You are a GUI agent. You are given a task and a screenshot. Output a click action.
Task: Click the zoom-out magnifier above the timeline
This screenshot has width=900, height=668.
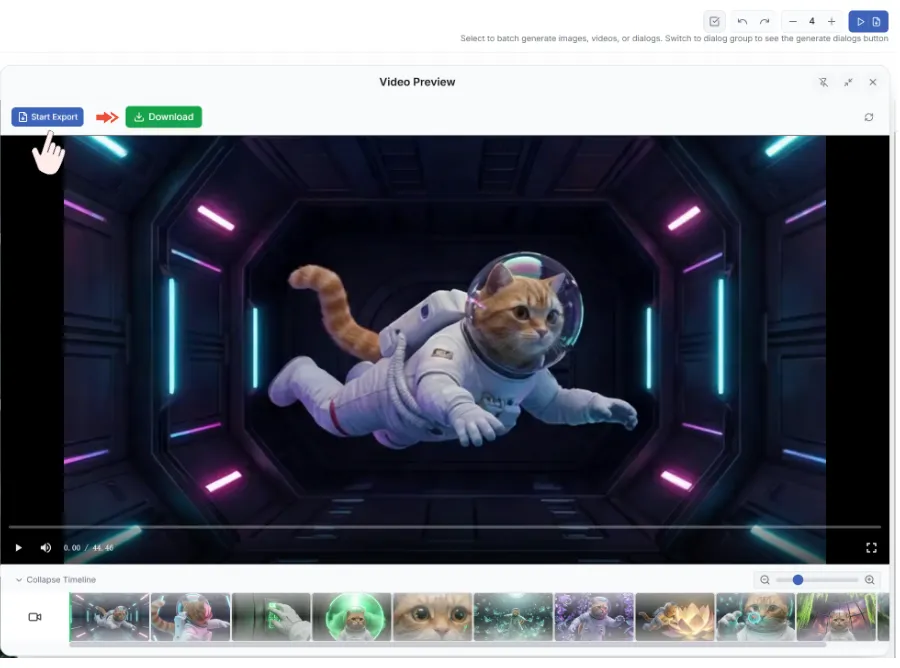pyautogui.click(x=765, y=579)
